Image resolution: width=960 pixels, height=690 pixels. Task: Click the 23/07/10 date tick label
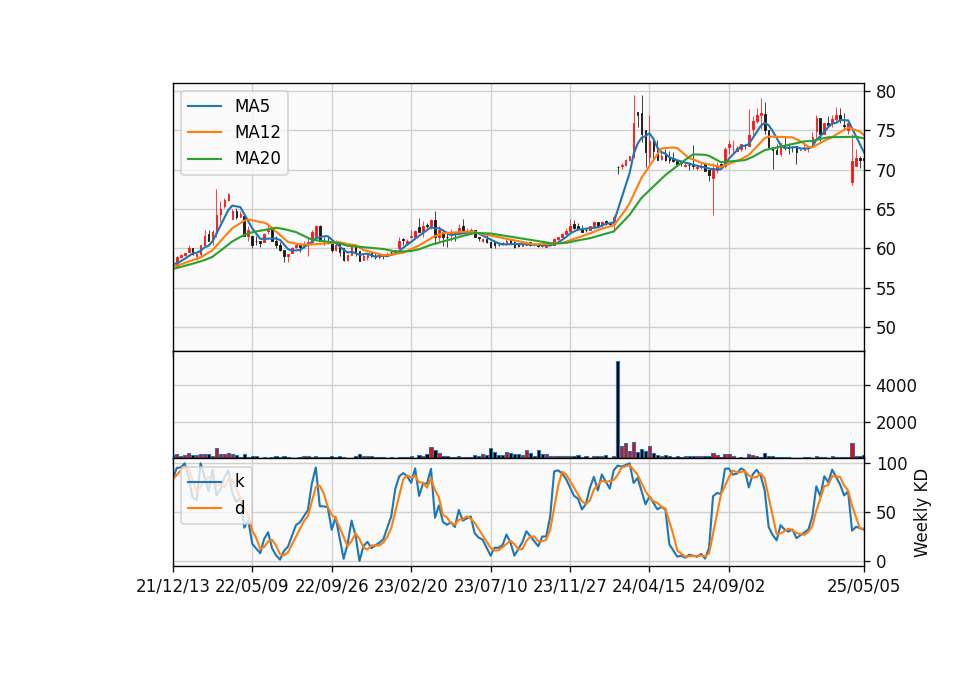pos(490,586)
